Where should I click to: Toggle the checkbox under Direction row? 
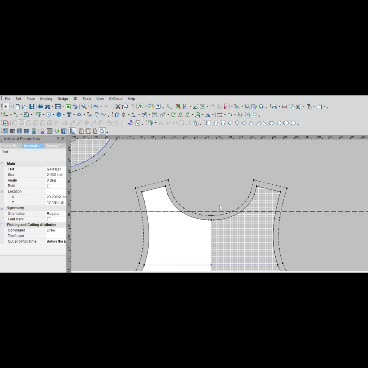point(49,219)
